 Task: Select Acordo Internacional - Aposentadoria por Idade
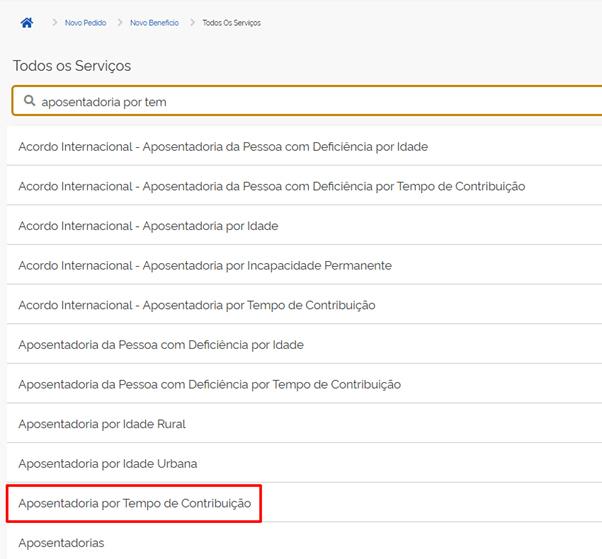[x=304, y=225]
